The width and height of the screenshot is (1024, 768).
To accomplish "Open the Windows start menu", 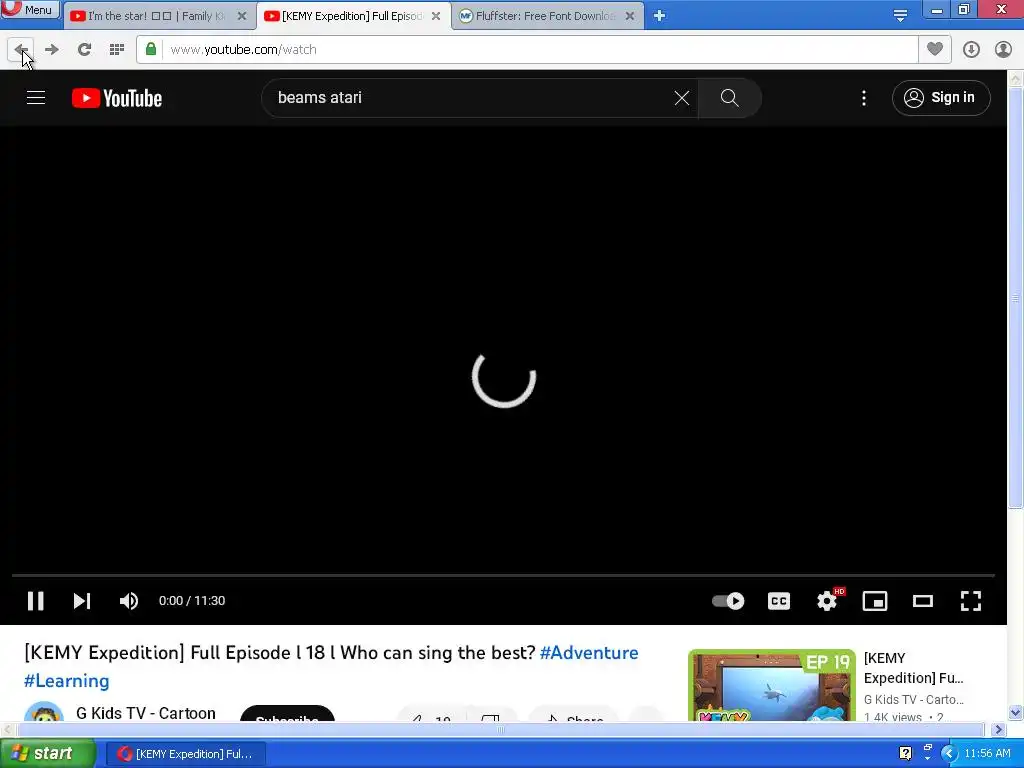I will (47, 753).
